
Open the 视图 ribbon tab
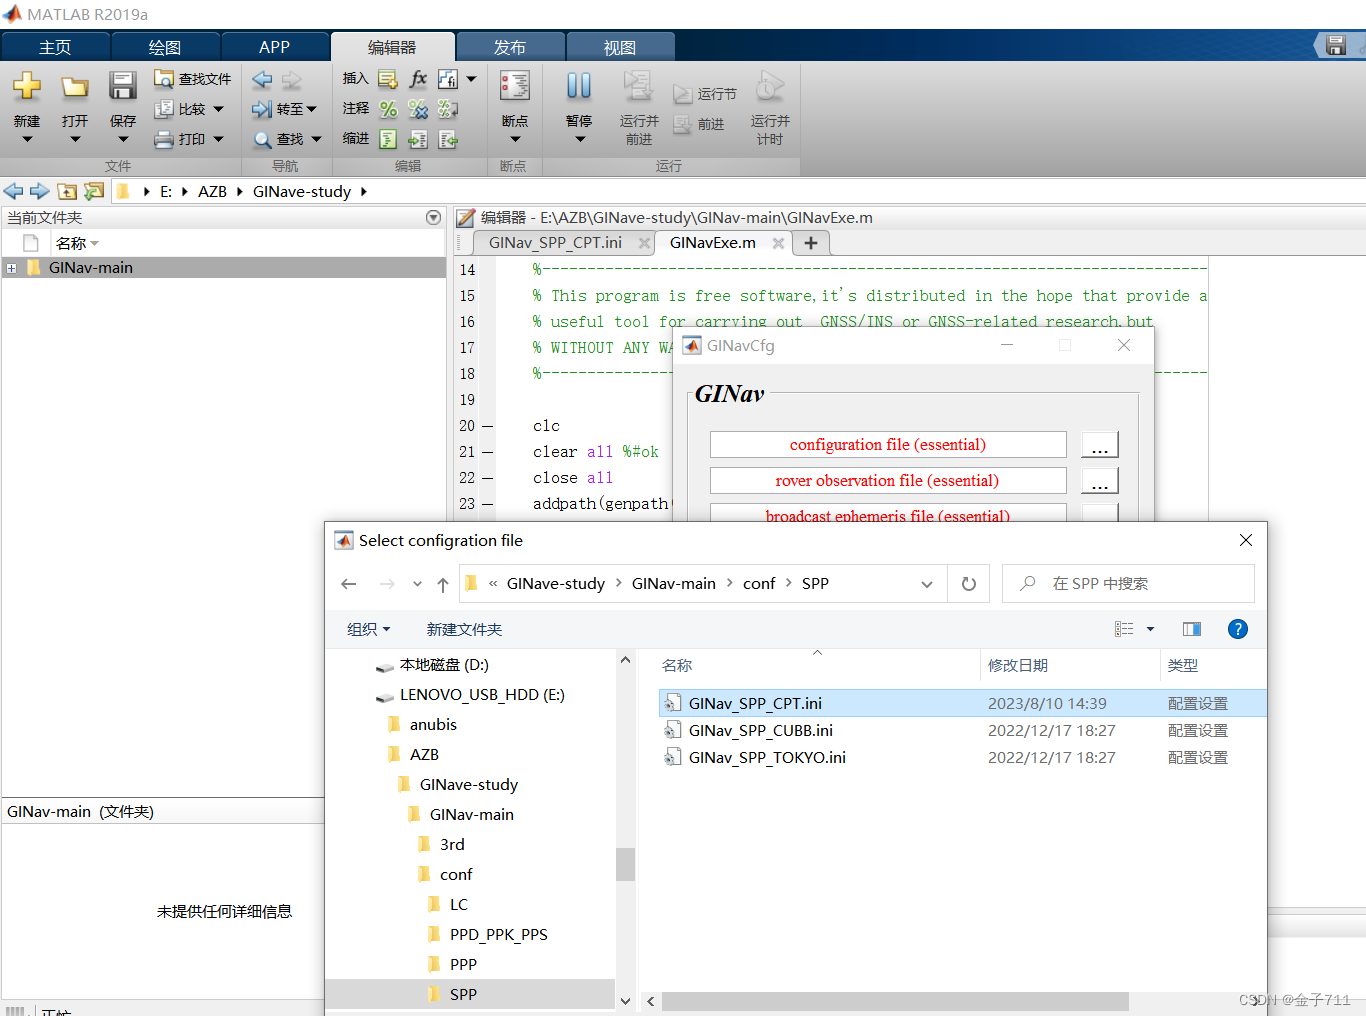point(620,47)
